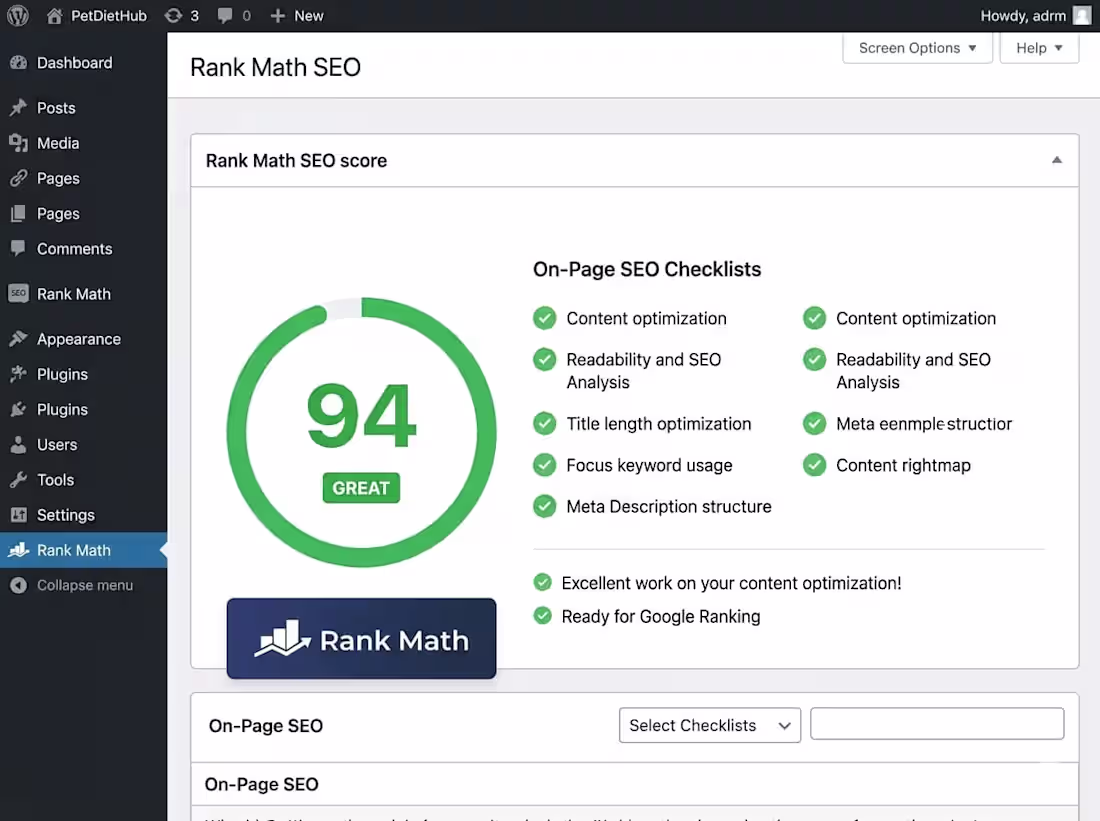Viewport: 1100px width, 821px height.
Task: Open the Appearance paintbrush icon
Action: 19,338
